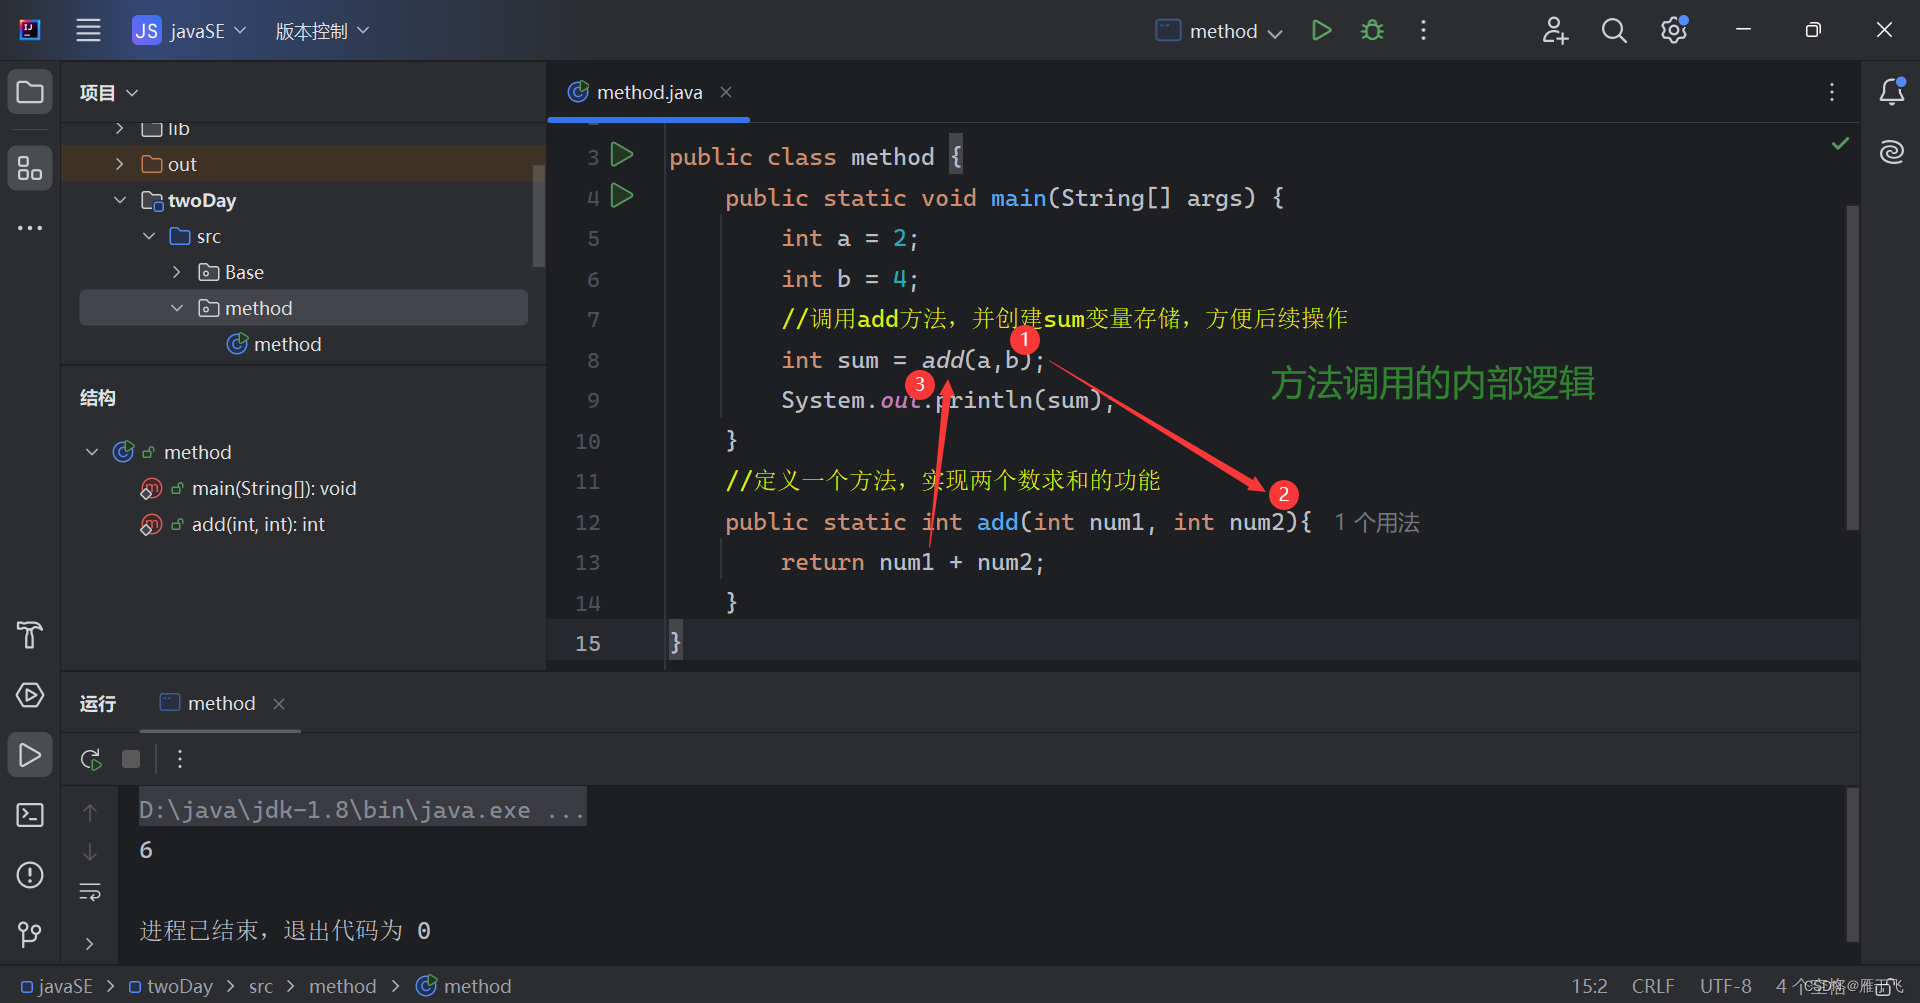
Task: Run class from gutter on line 3
Action: point(622,155)
